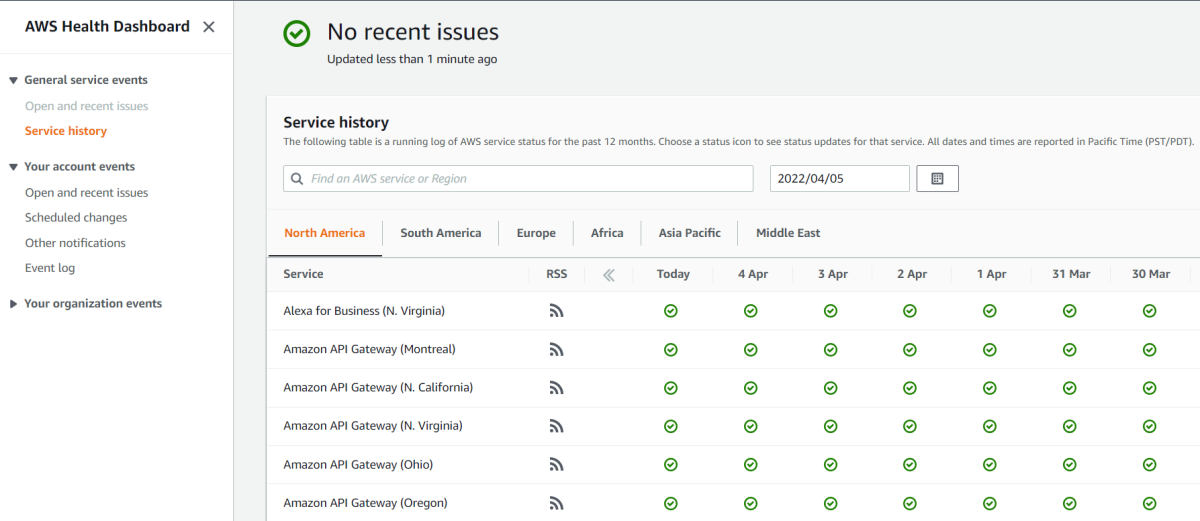Click Amazon API Gateway (Oregon) label
Screen dimensions: 1200x521
(x=365, y=503)
